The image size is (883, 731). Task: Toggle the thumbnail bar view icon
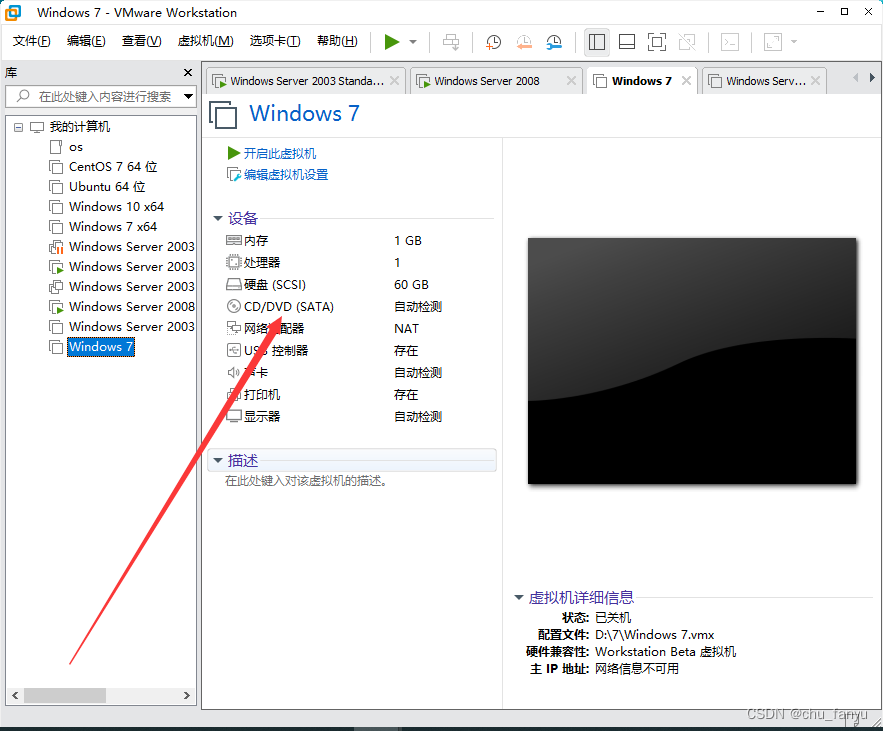click(x=627, y=42)
